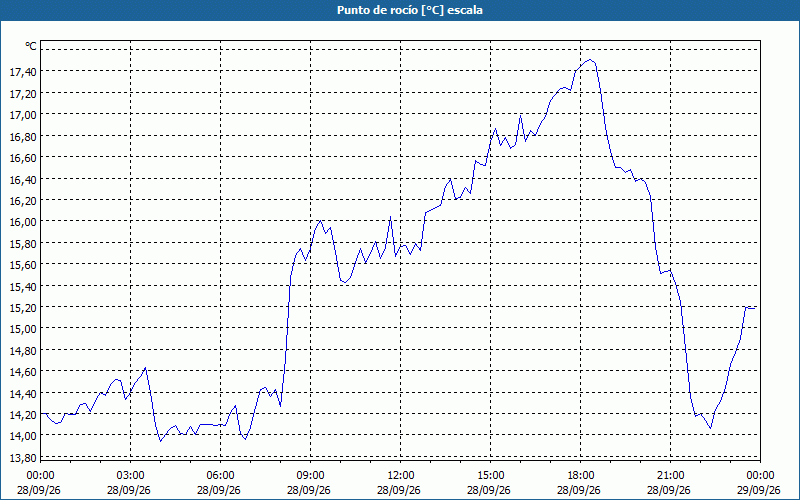Click the 14,80 y-axis value
This screenshot has width=800, height=500.
coord(23,351)
